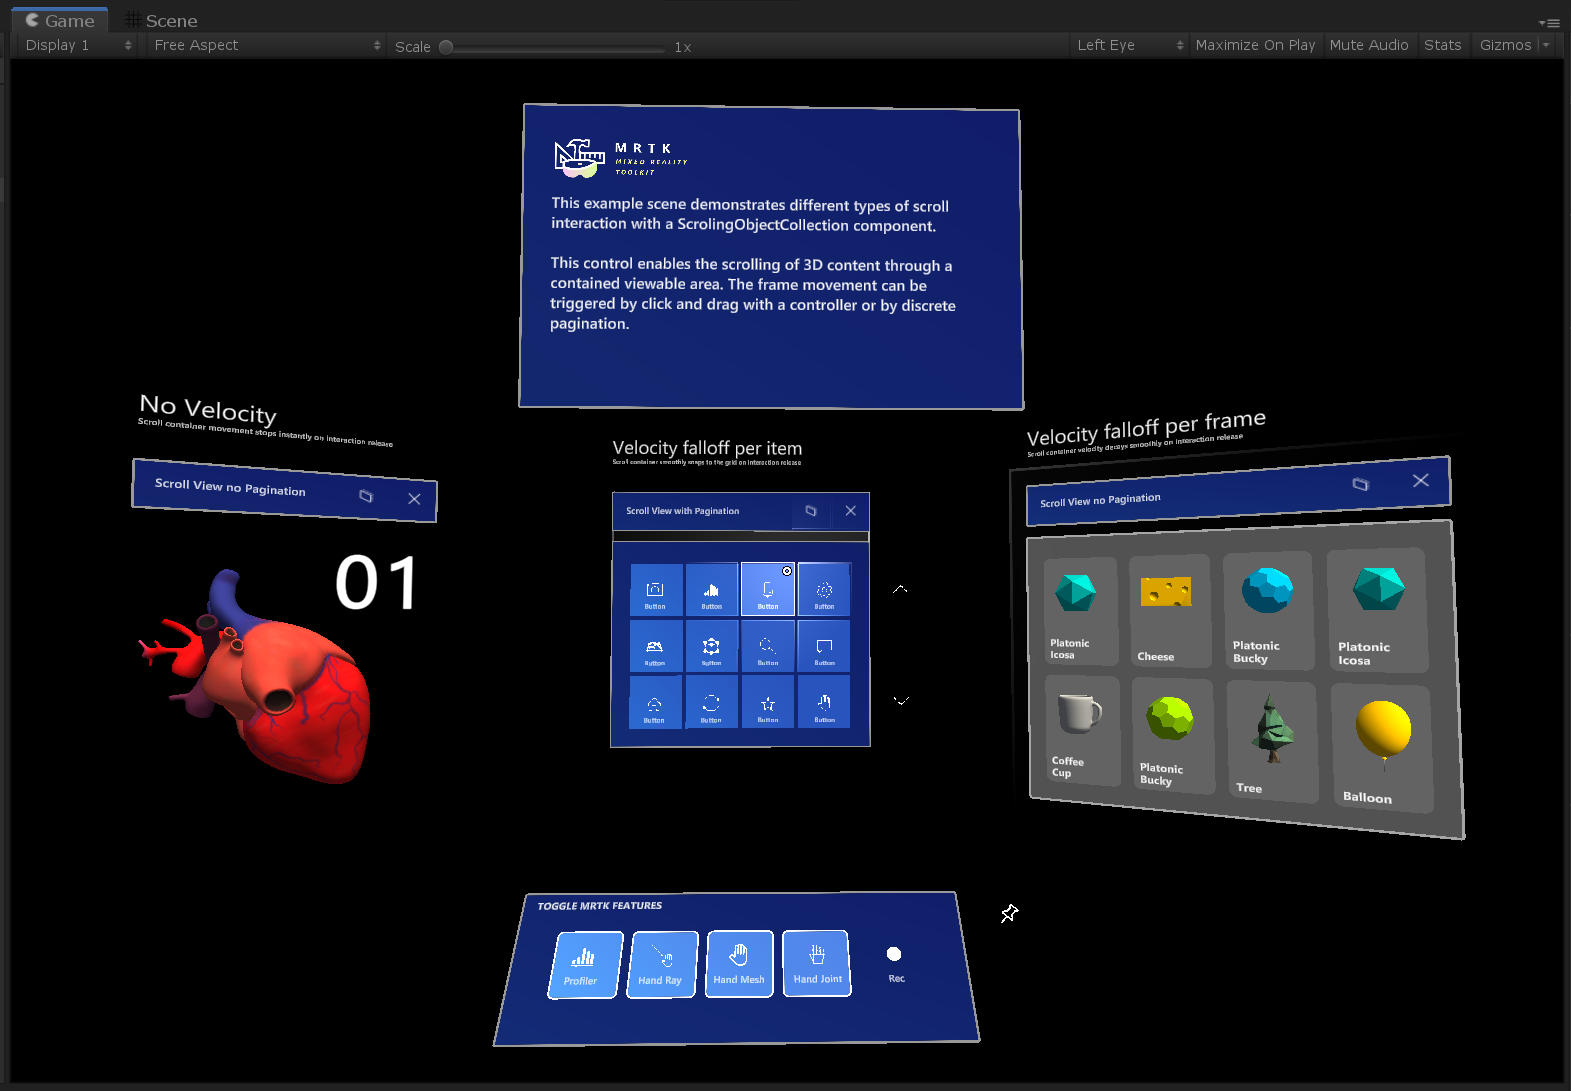Open the Display 1 dropdown
This screenshot has width=1571, height=1091.
point(76,45)
